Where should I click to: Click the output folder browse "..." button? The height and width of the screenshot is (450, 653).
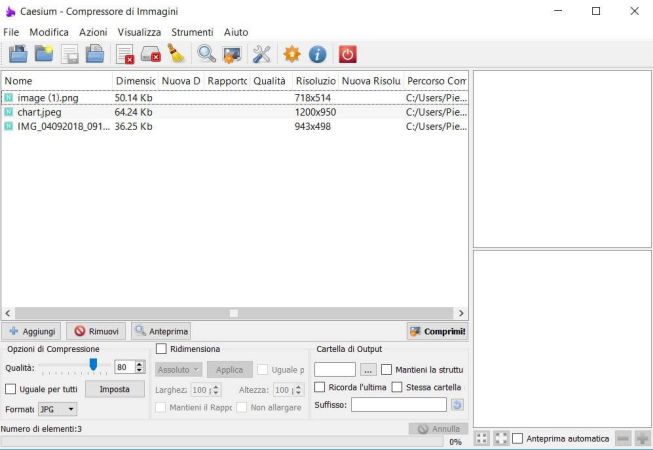tap(368, 370)
